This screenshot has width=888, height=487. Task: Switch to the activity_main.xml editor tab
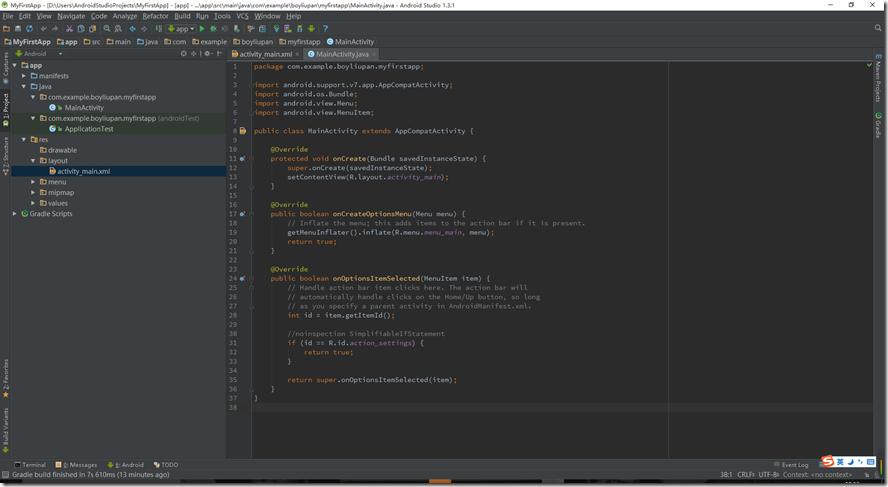265,54
